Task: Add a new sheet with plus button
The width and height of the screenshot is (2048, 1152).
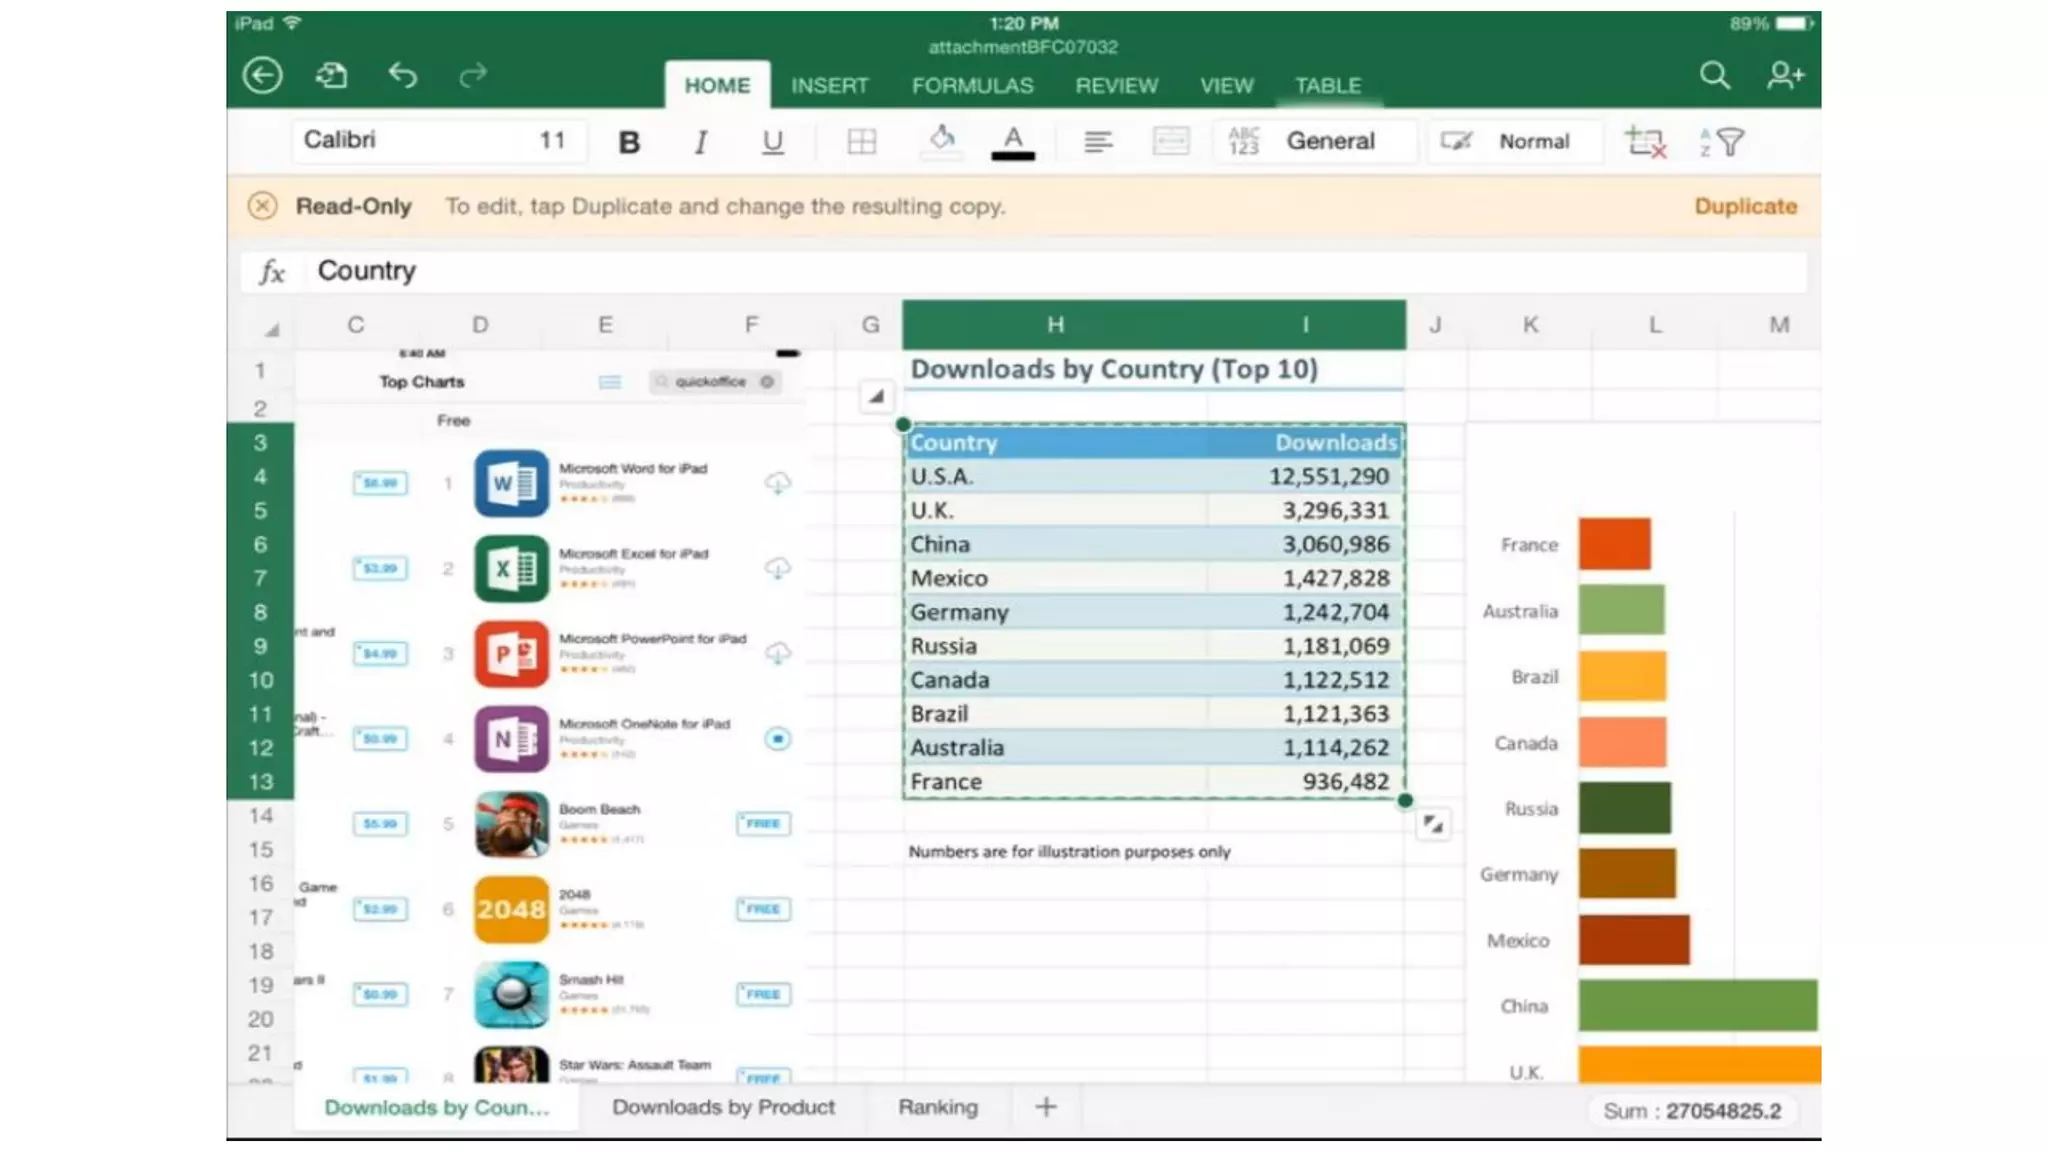Action: click(x=1046, y=1107)
